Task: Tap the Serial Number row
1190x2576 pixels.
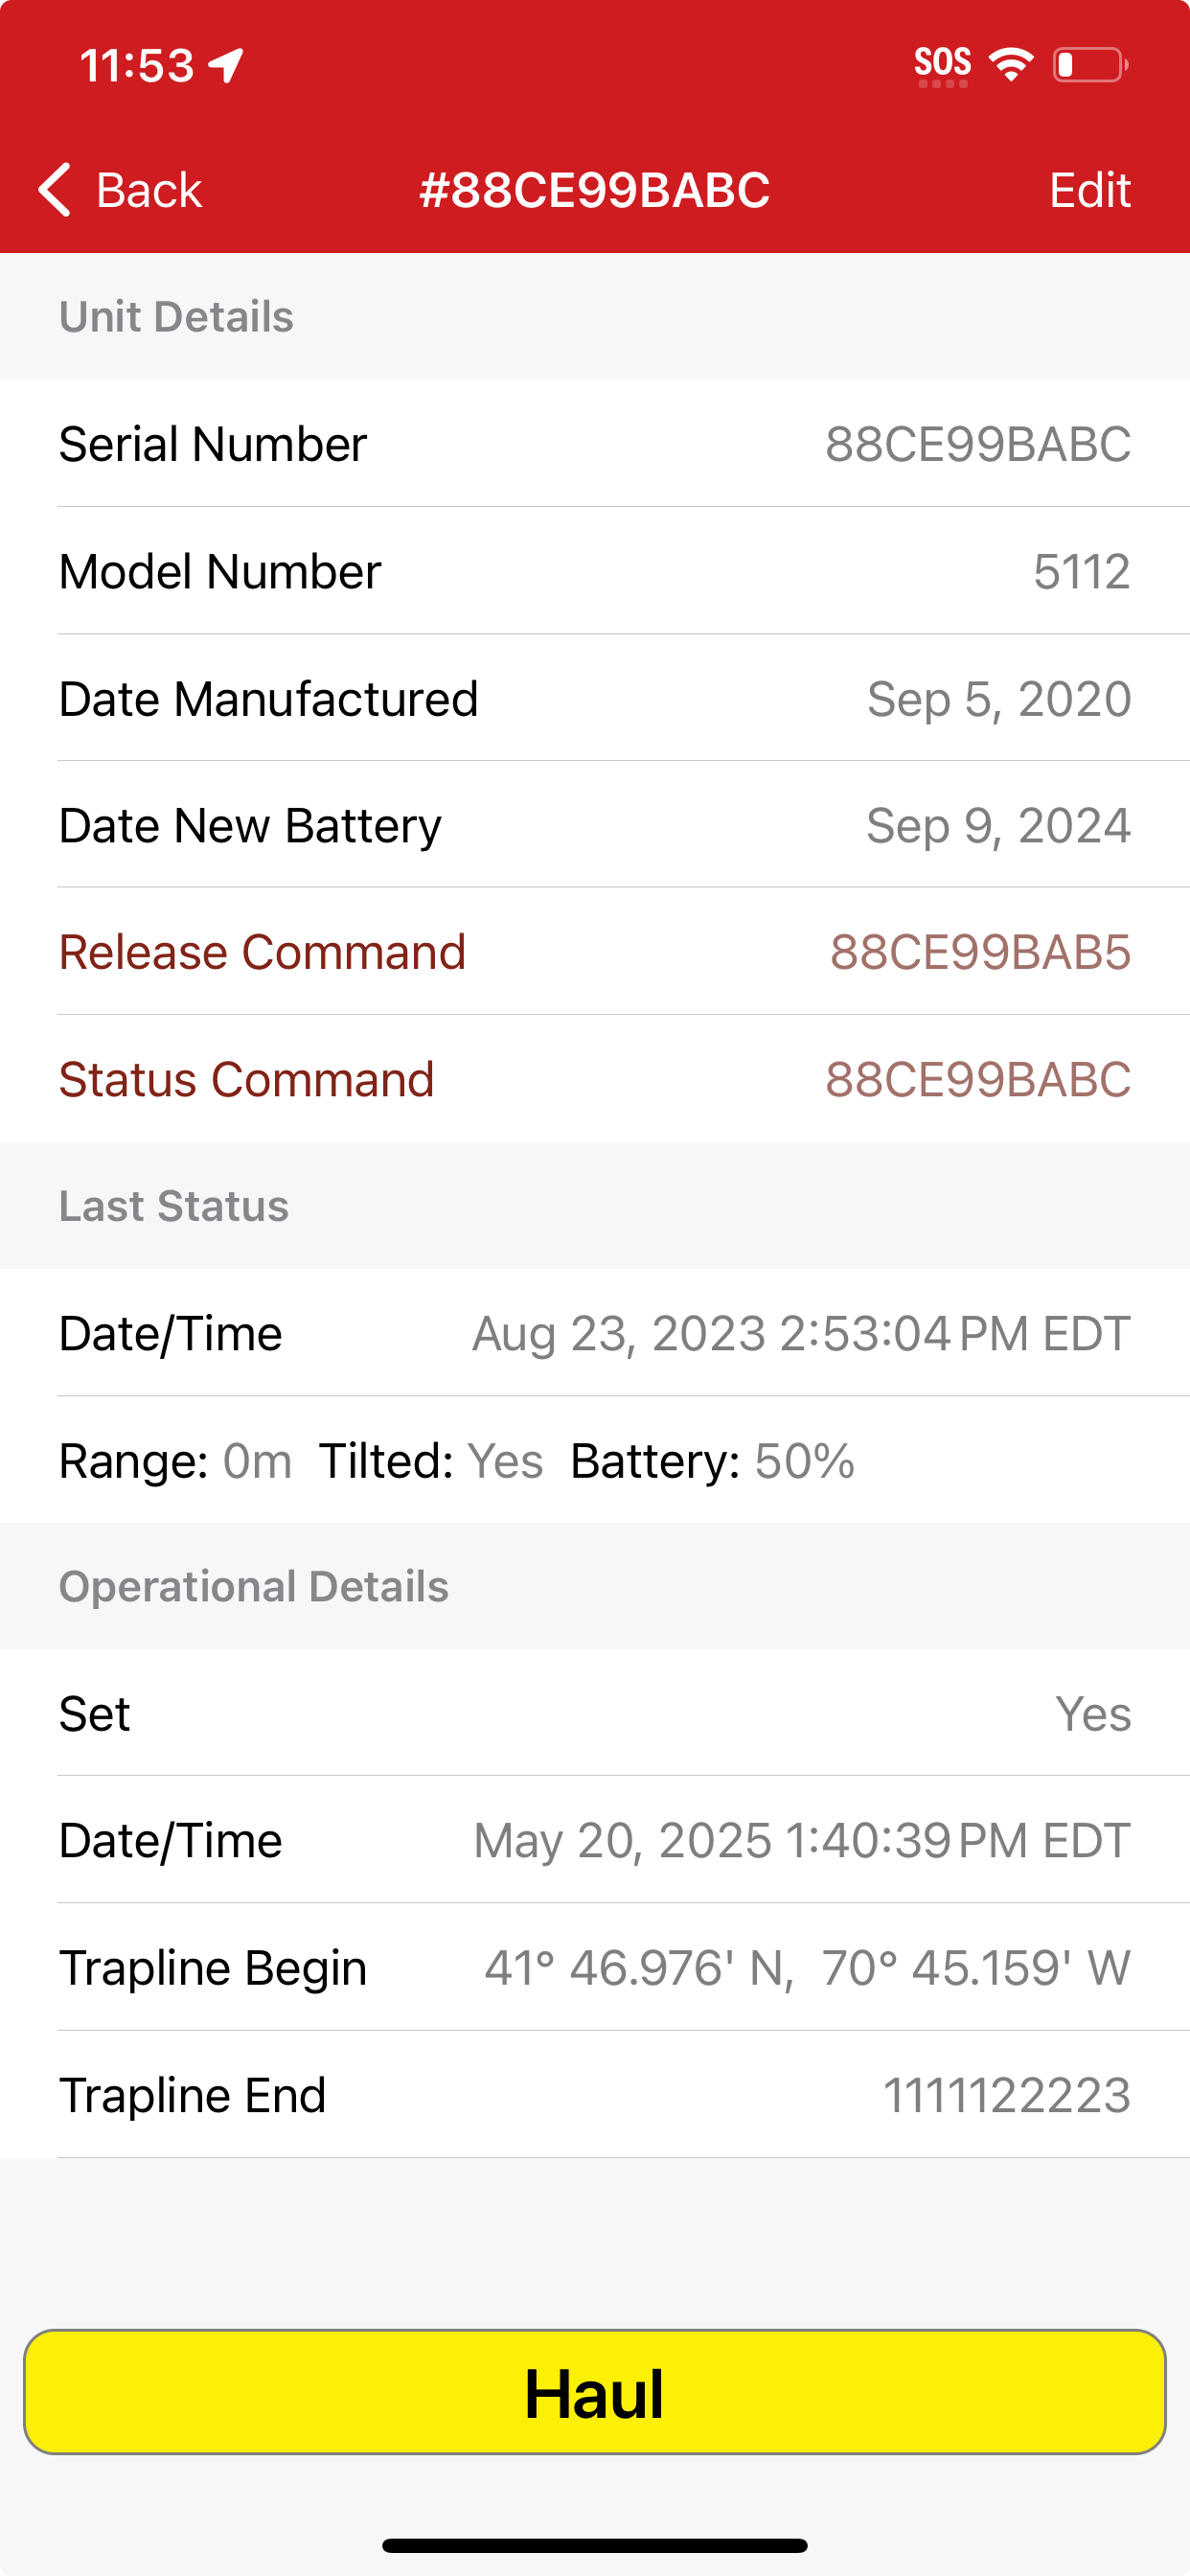Action: coord(595,443)
